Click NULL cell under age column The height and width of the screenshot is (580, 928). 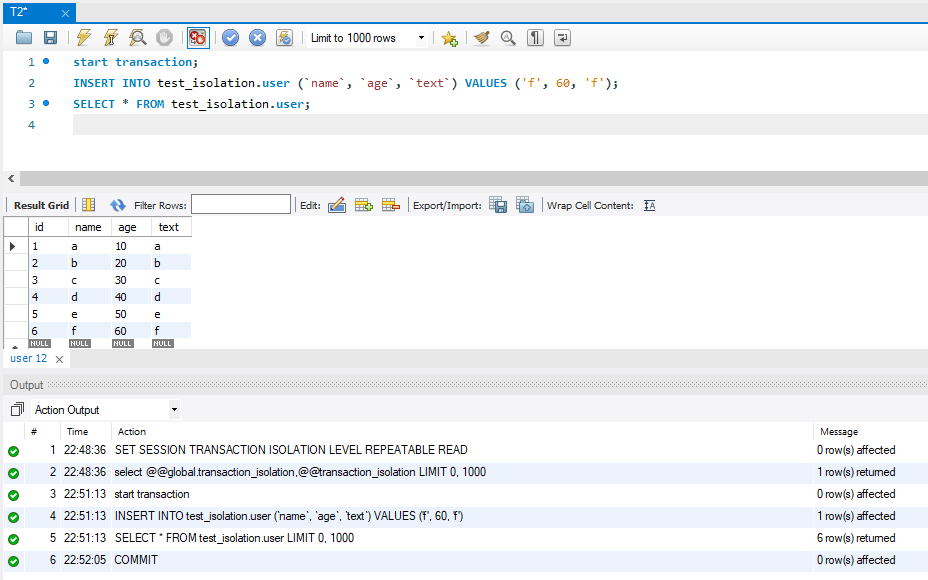123,343
